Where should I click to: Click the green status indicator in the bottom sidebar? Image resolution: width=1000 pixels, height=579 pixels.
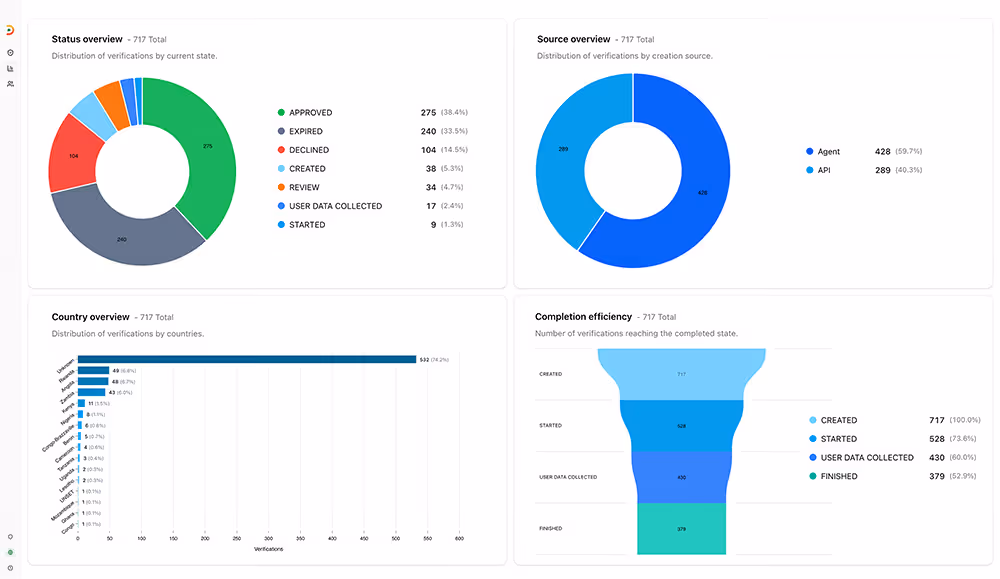pos(10,552)
